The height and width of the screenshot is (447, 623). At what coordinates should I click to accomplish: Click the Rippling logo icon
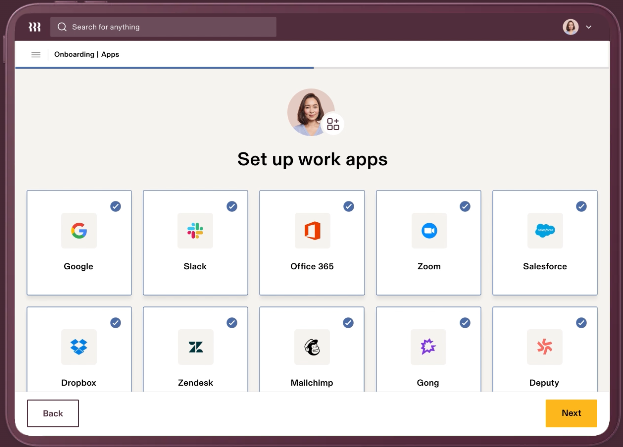35,27
